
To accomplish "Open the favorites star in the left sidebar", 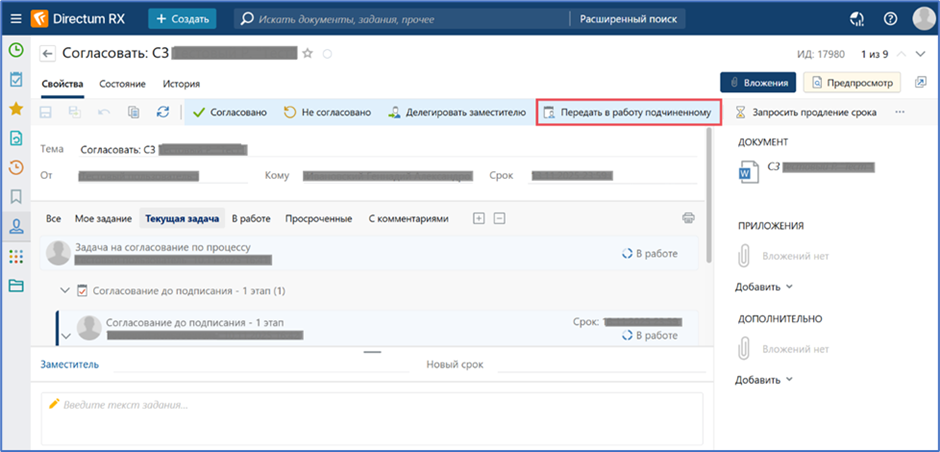I will (16, 109).
